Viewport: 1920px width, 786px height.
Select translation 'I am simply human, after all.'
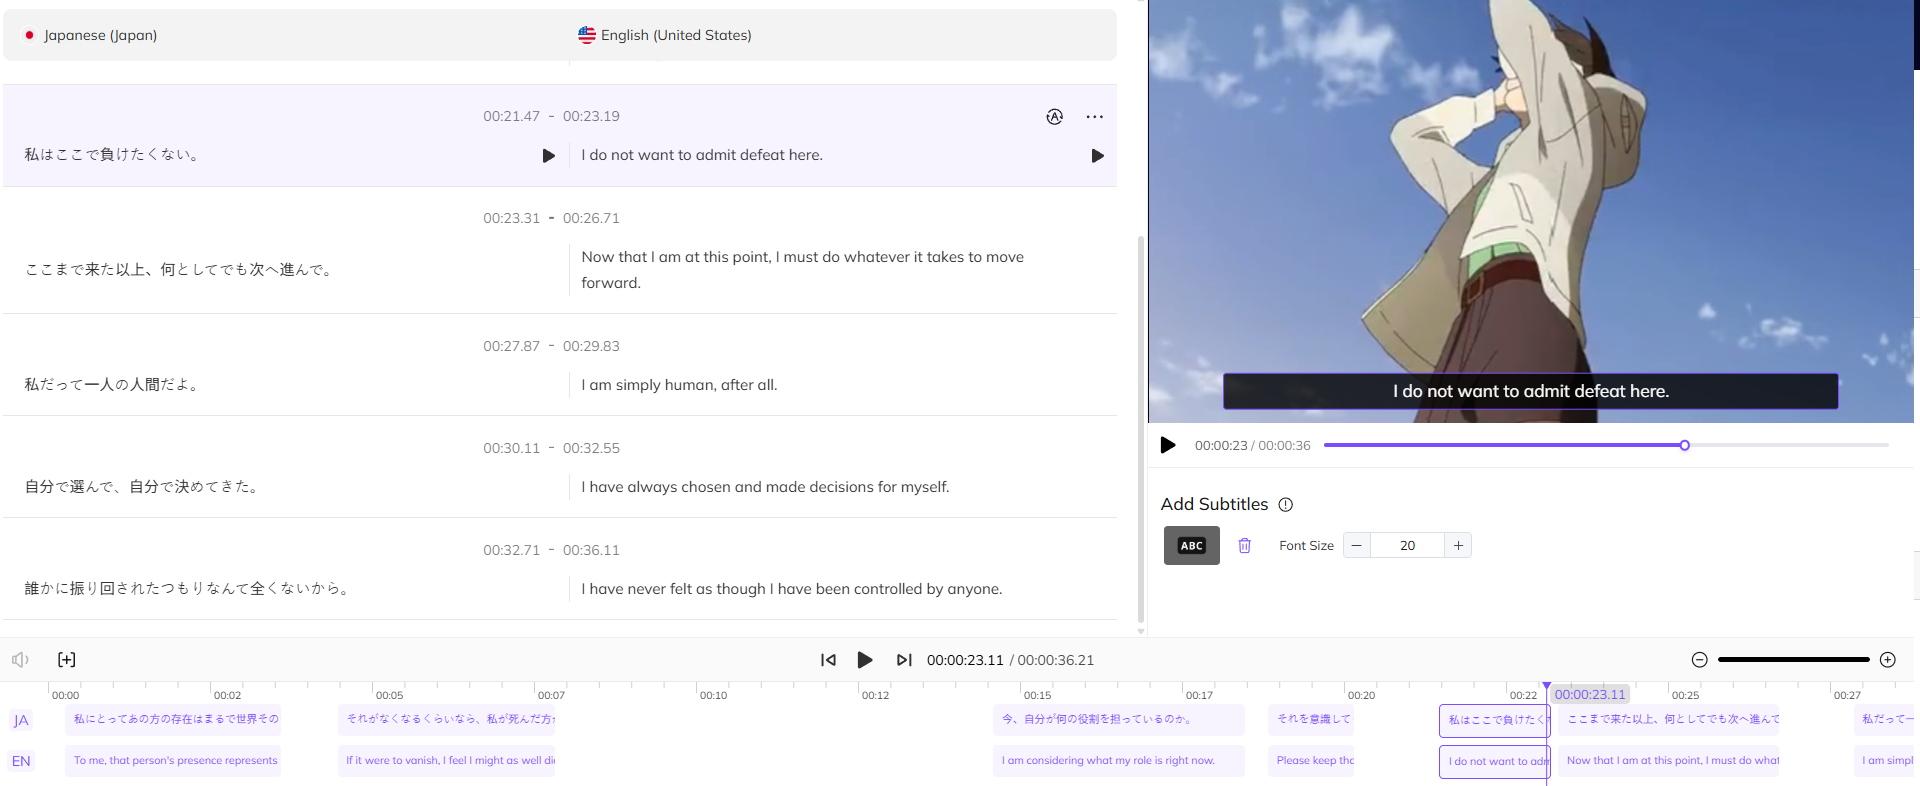click(x=679, y=385)
